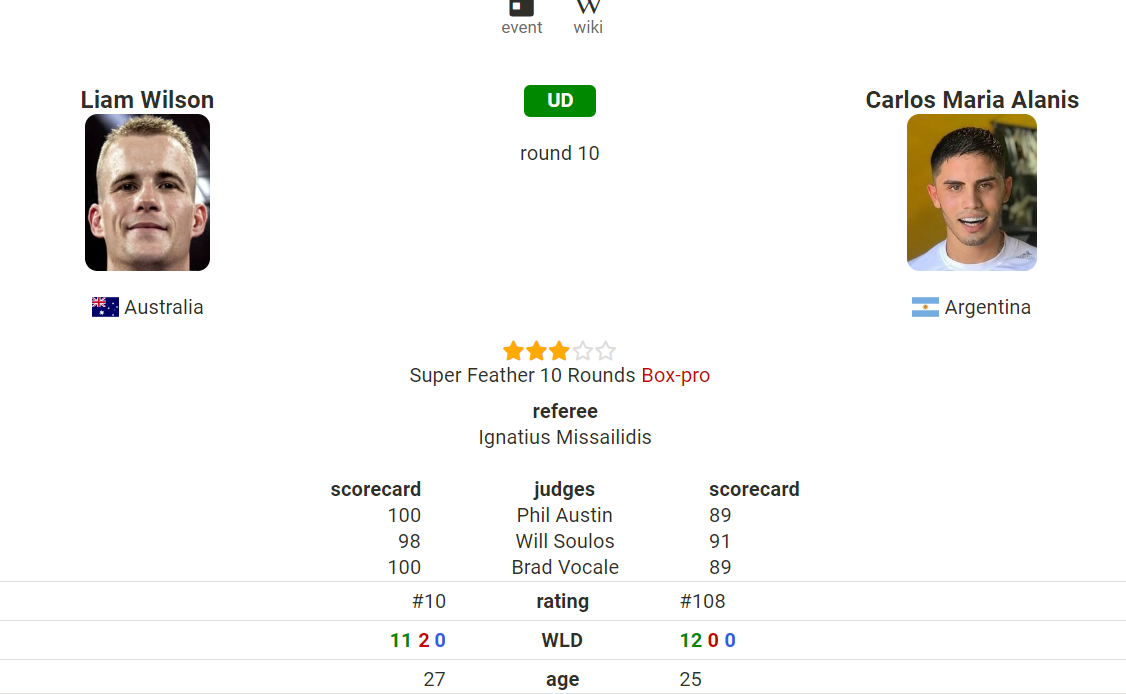Open Liam Wilson's profile photo
Image resolution: width=1126 pixels, height=694 pixels.
click(147, 193)
